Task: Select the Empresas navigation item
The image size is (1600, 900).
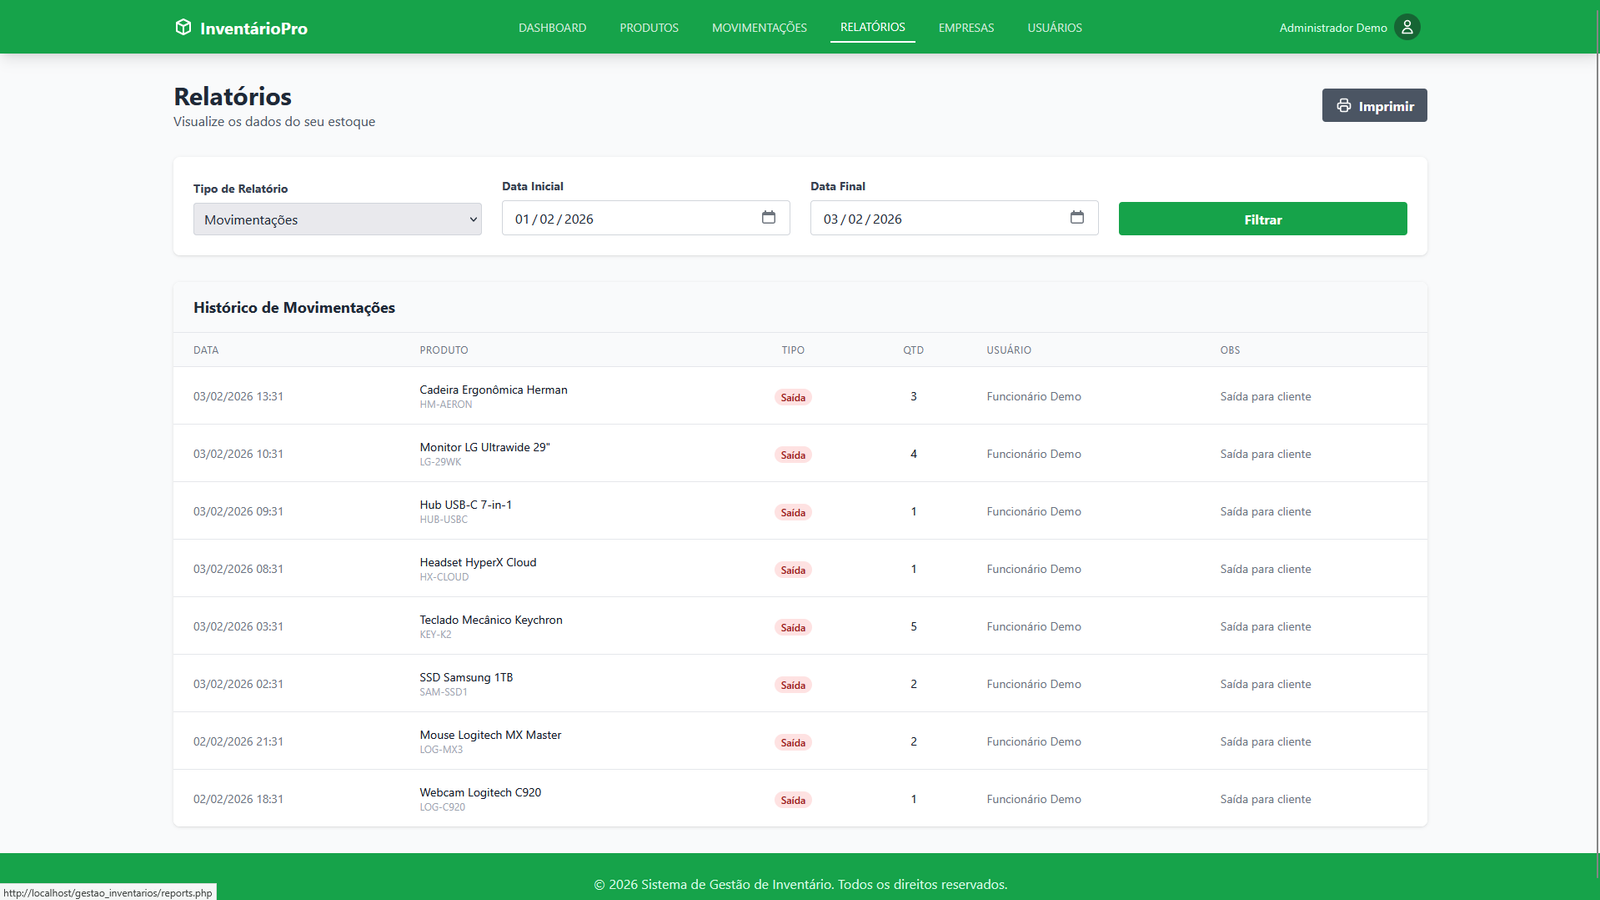Action: (x=966, y=28)
